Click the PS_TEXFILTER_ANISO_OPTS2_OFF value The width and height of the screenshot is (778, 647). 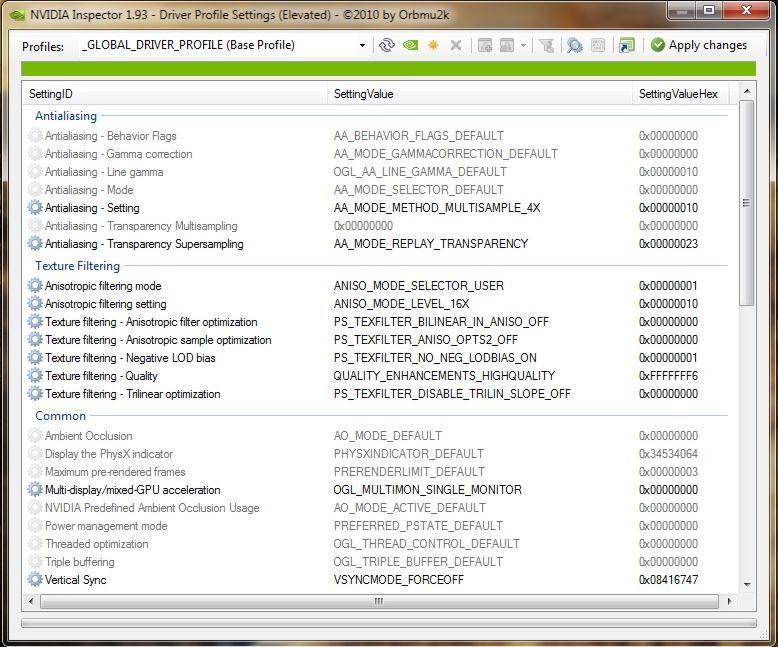(x=425, y=339)
